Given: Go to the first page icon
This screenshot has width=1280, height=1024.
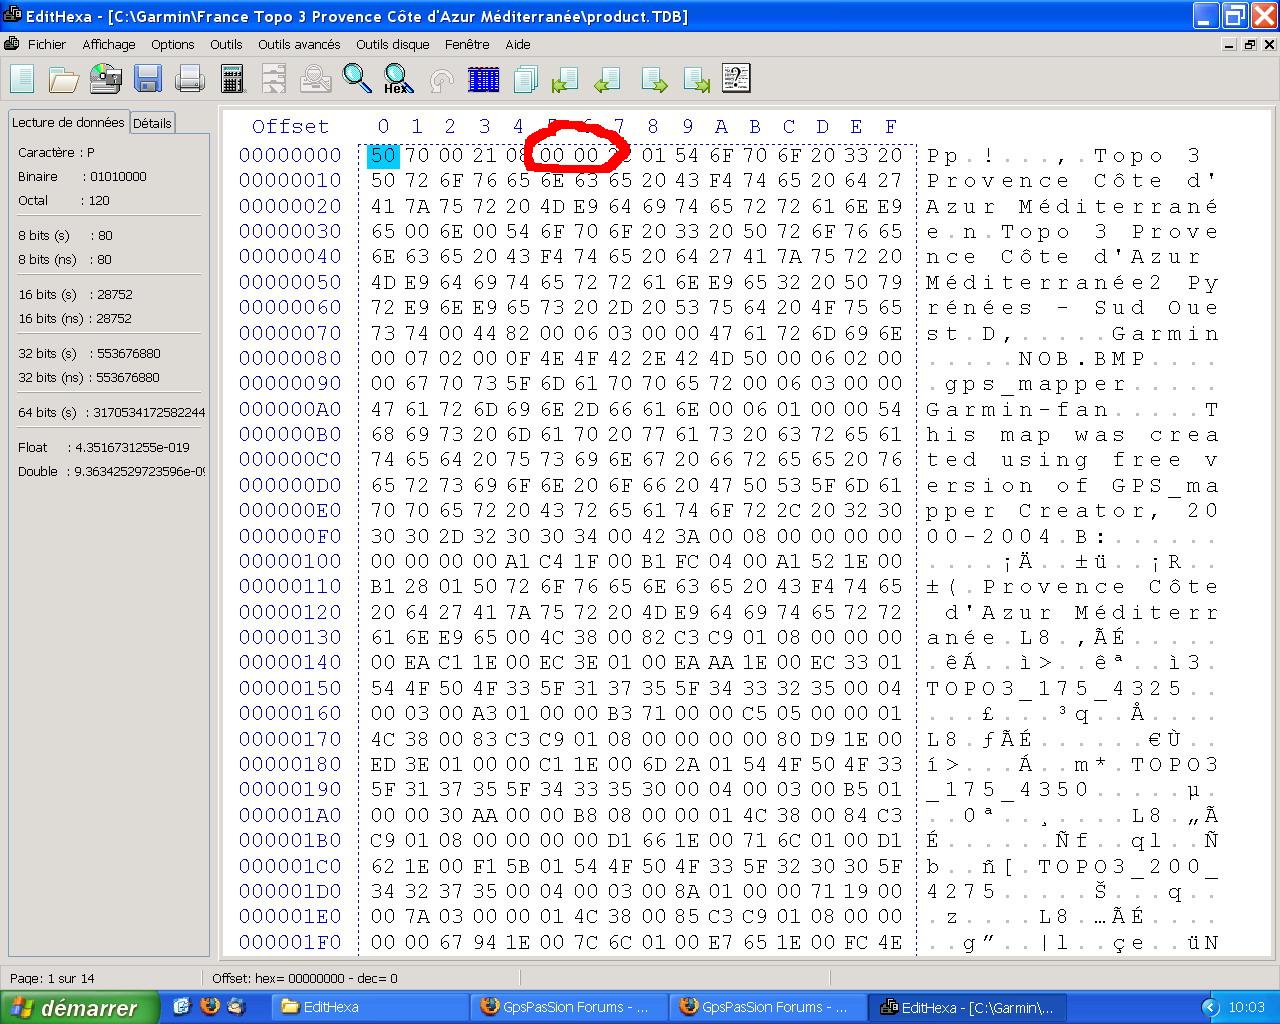Looking at the screenshot, I should tap(566, 80).
